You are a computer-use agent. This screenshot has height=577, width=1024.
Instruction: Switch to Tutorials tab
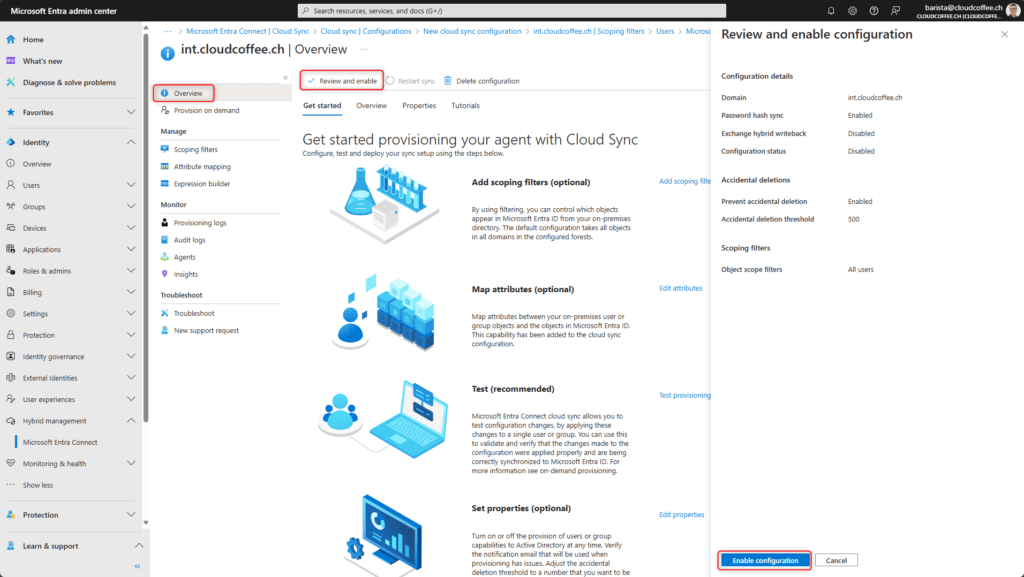[x=465, y=106]
